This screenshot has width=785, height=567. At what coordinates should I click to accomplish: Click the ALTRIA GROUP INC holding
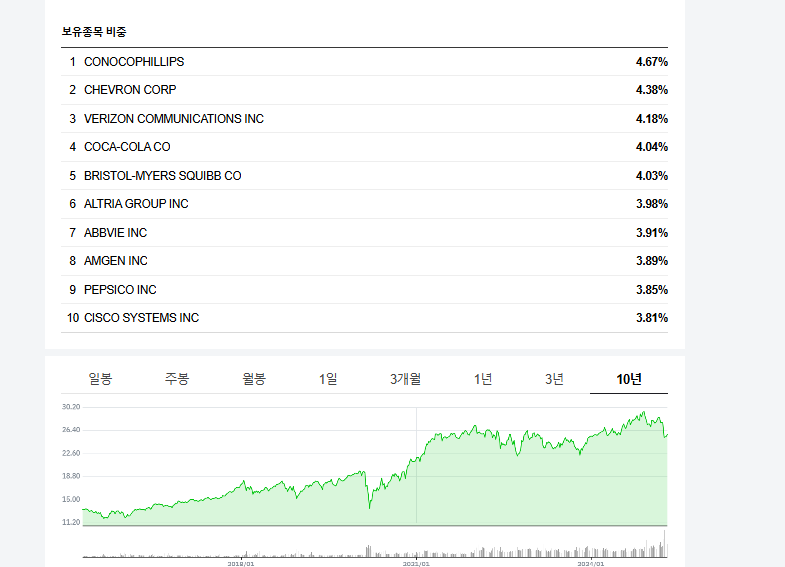(136, 204)
